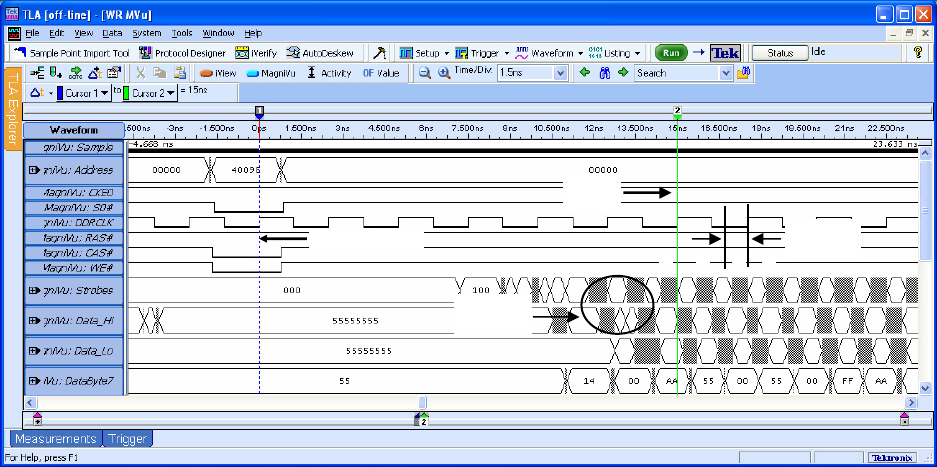
Task: Click the horizontal scrollbar thumb
Action: 422,402
